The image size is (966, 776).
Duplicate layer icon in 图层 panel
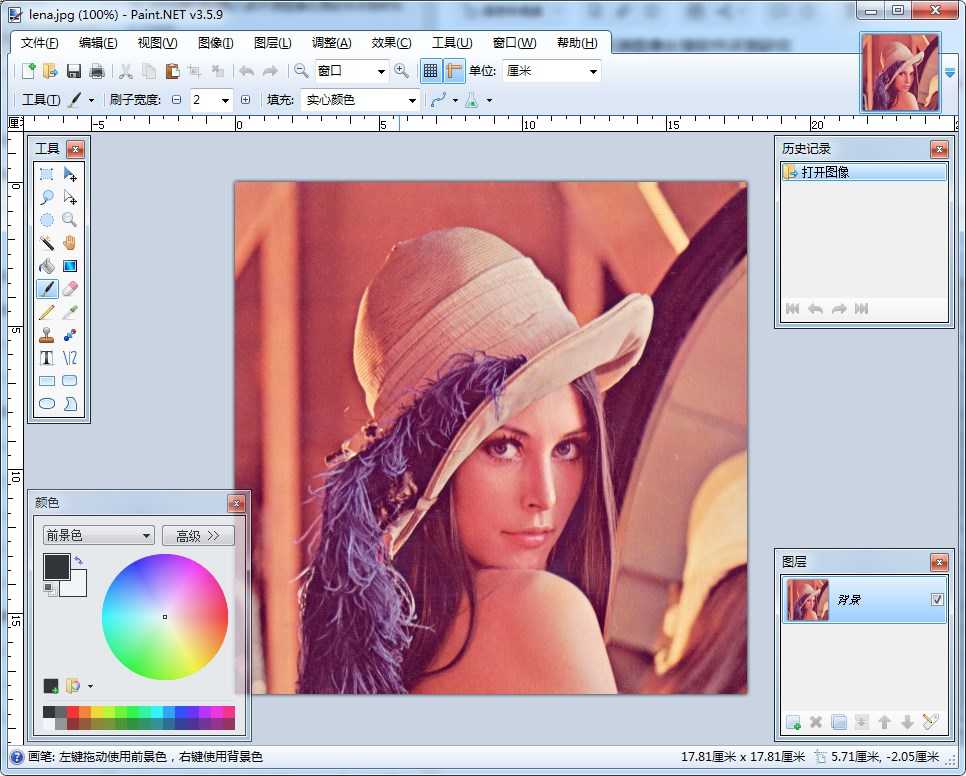838,722
